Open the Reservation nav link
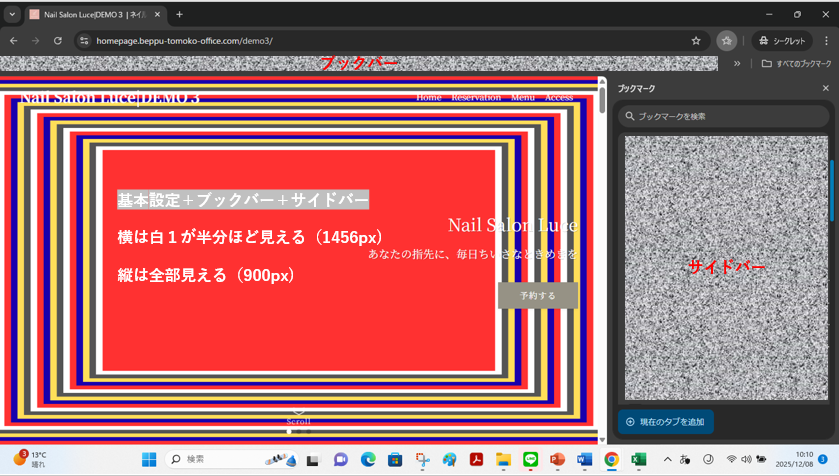 (x=476, y=97)
